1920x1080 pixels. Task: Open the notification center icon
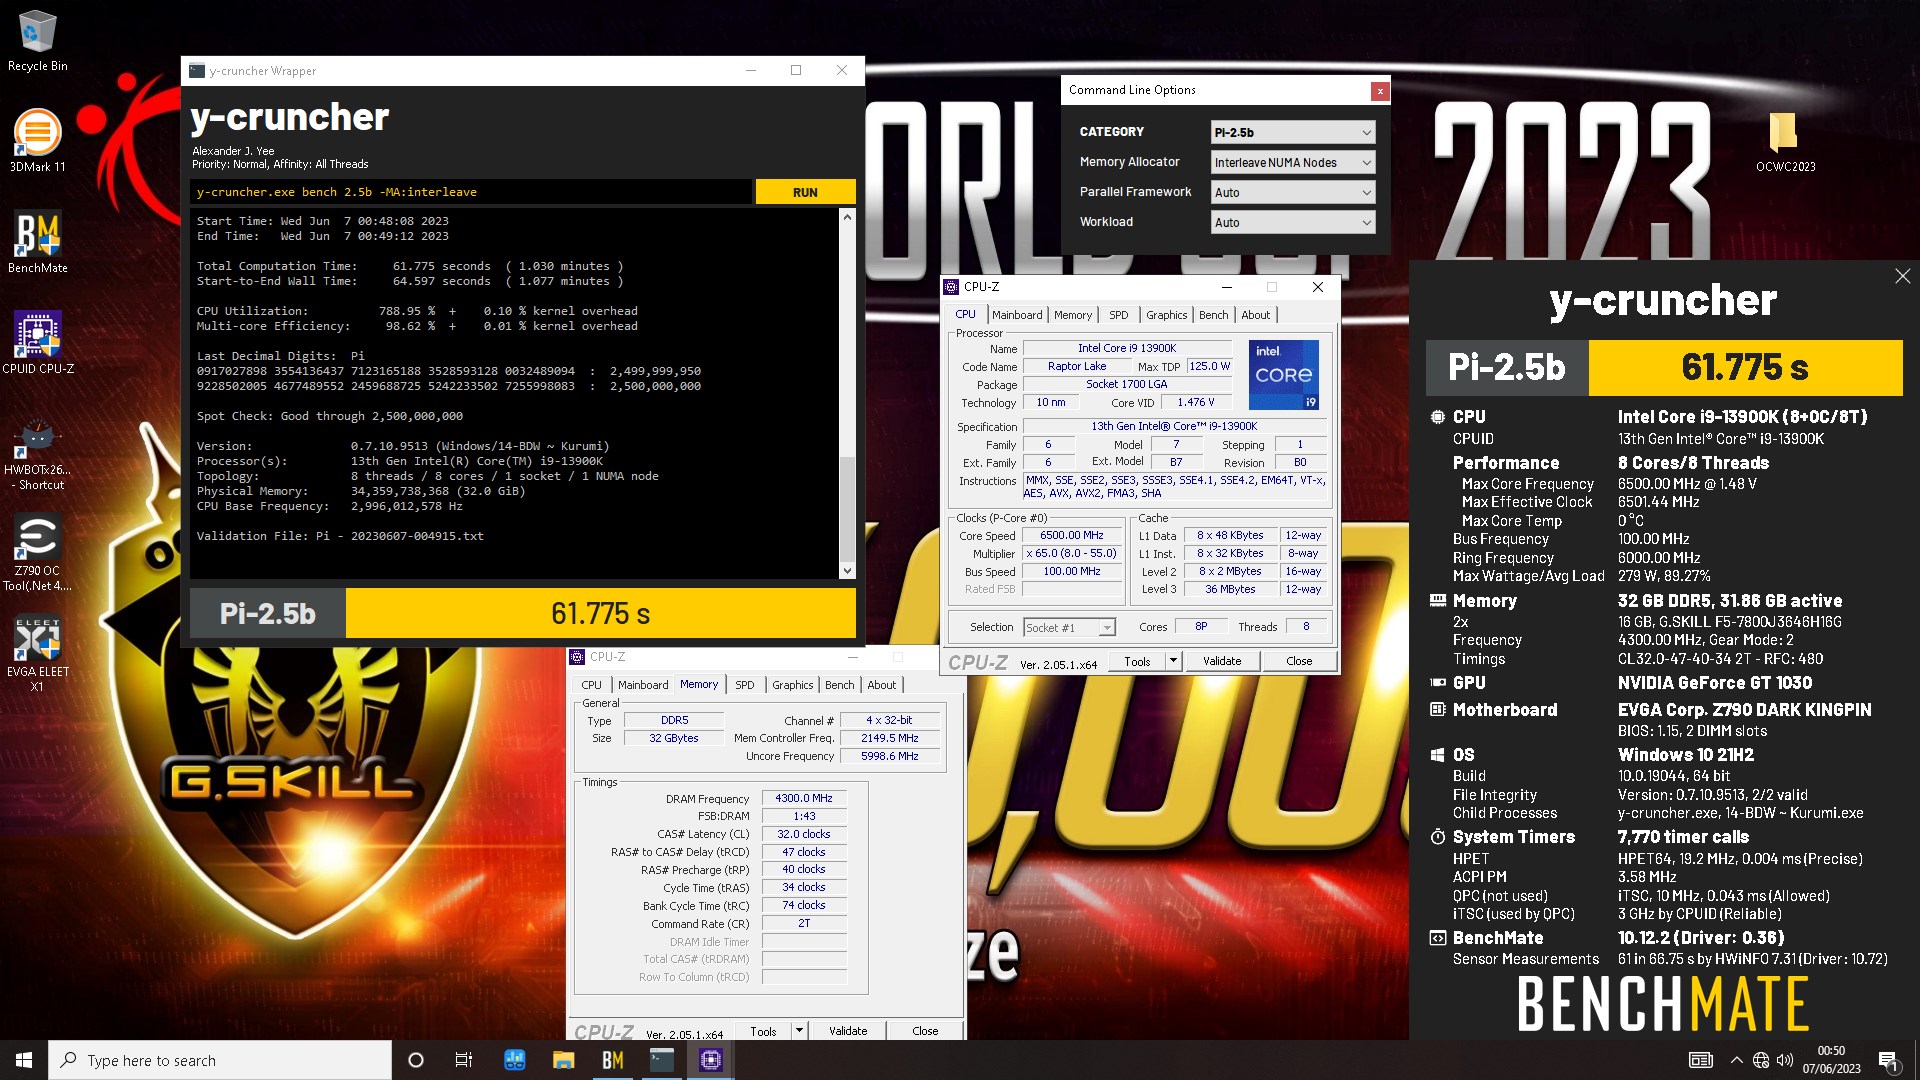pos(1888,1060)
